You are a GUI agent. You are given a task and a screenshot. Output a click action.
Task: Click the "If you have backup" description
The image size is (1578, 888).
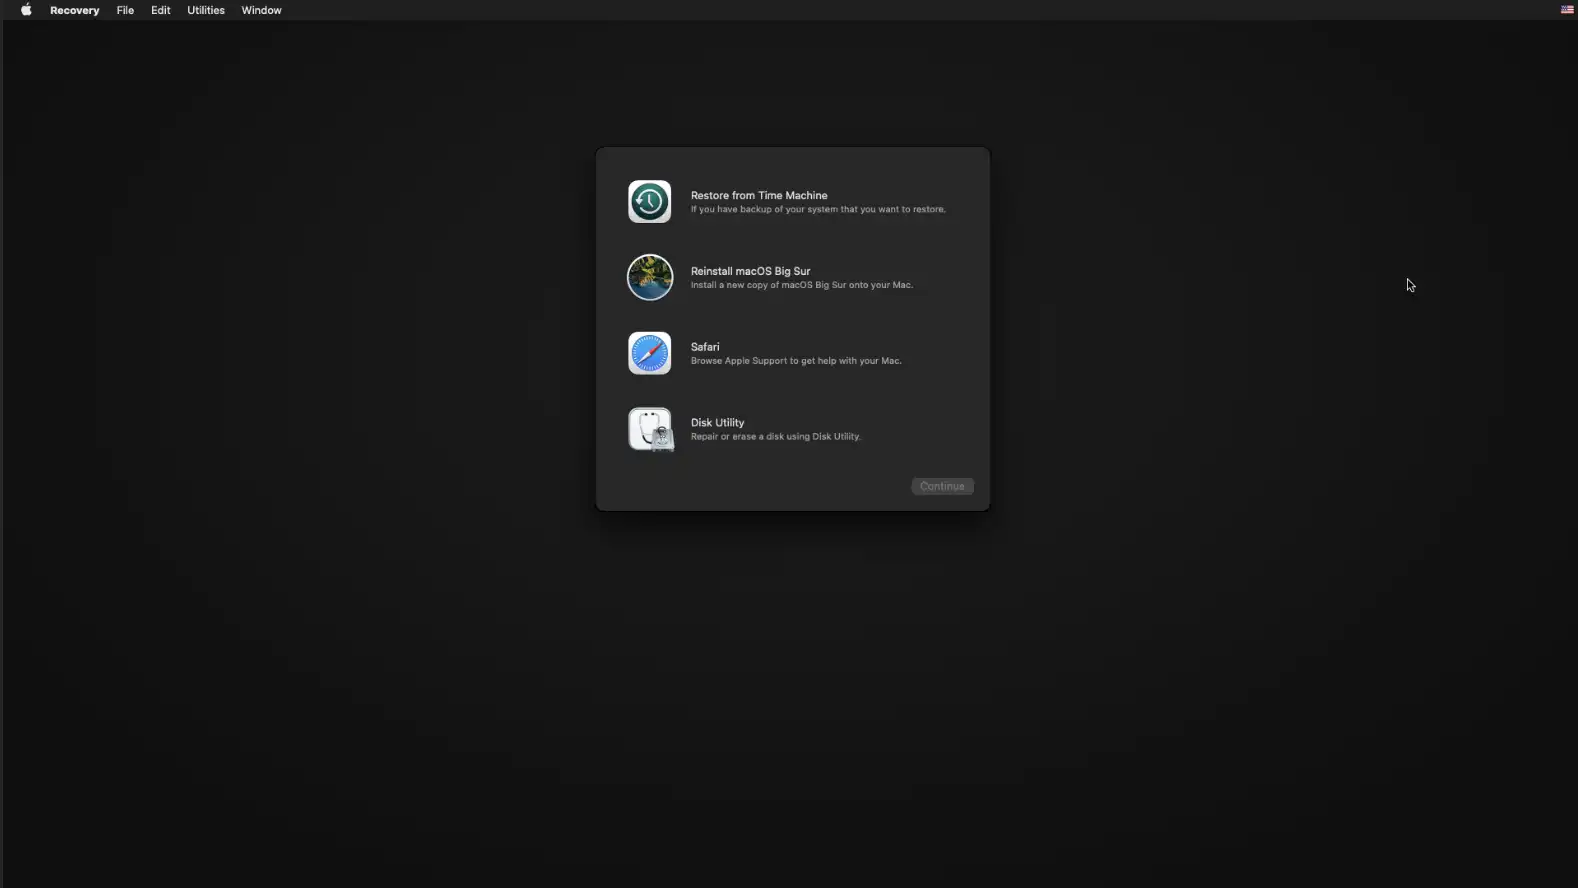(818, 210)
